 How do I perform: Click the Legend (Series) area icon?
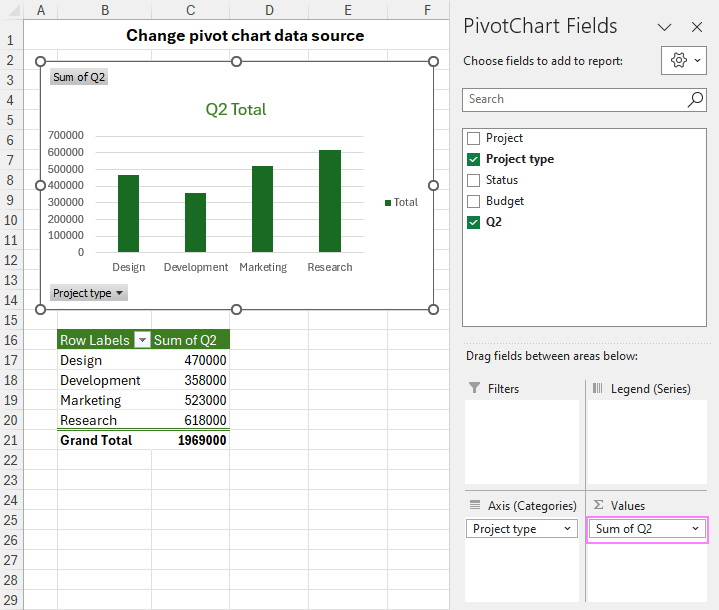coord(597,388)
